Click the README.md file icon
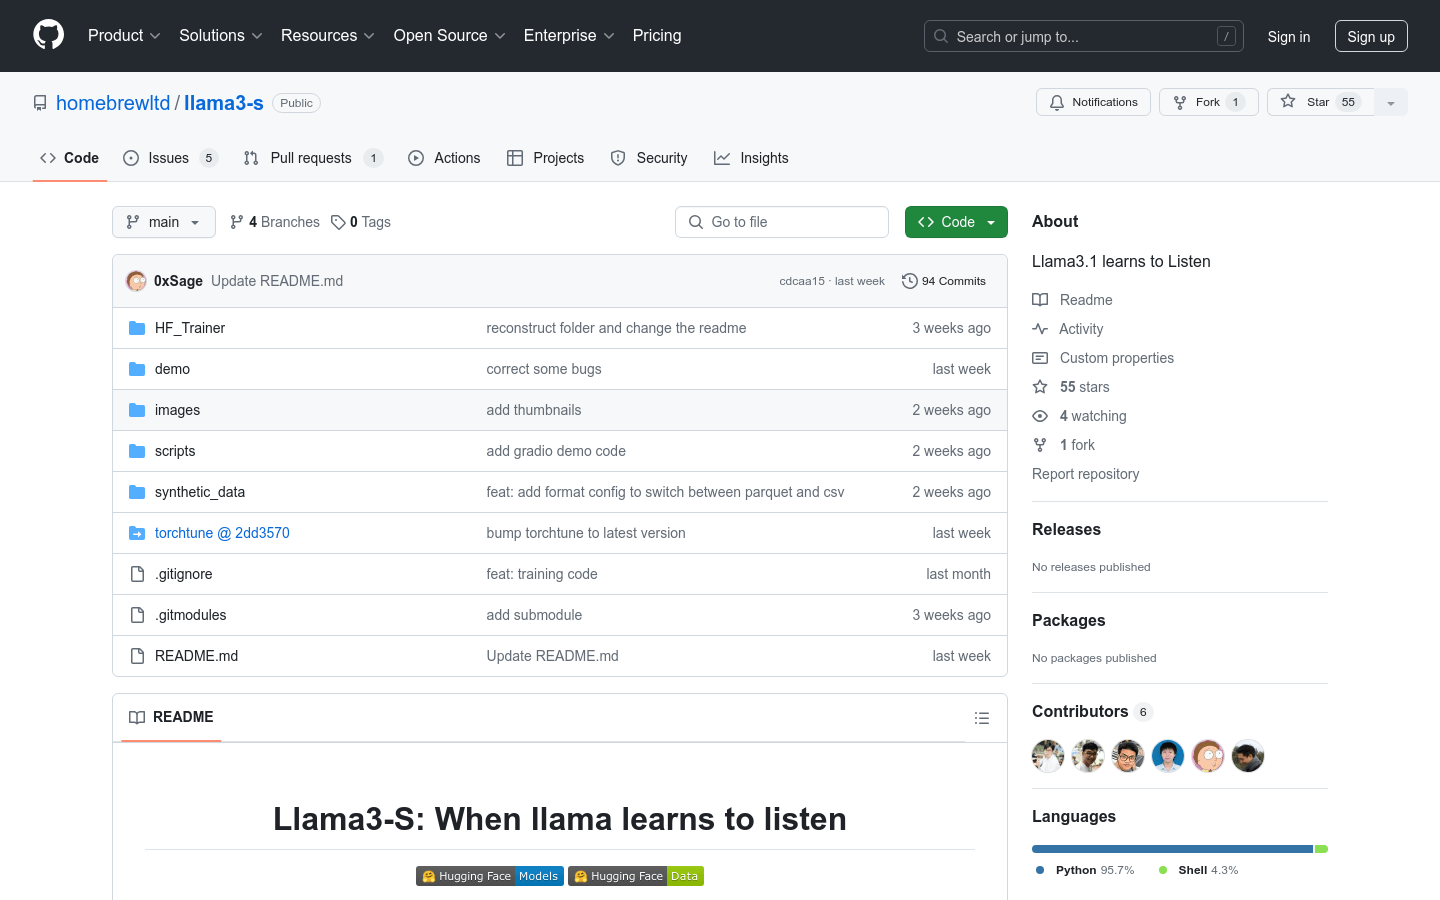This screenshot has height=900, width=1440. pos(137,656)
